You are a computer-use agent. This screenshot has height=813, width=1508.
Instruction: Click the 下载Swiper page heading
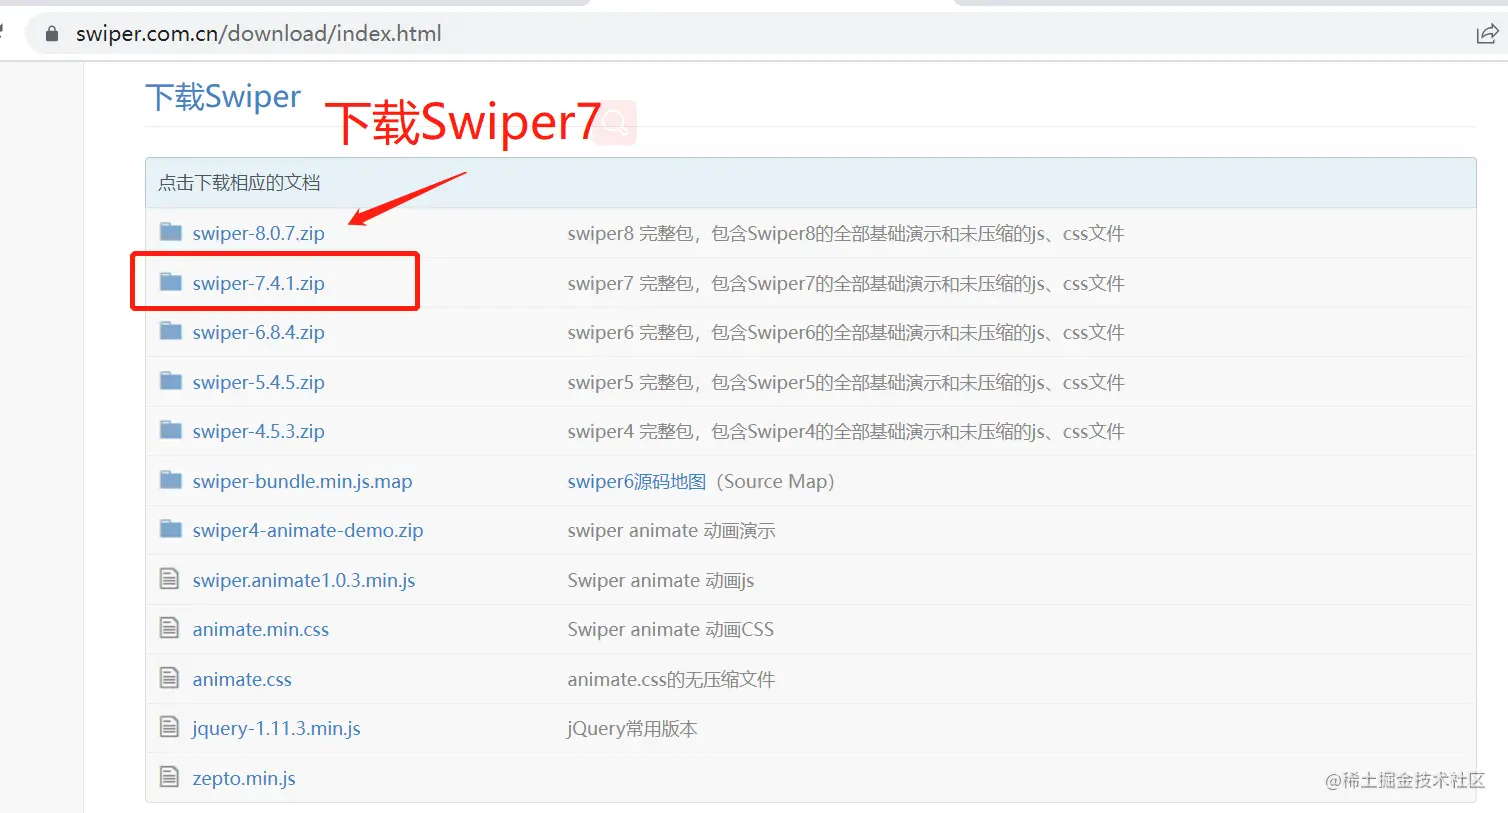pos(223,97)
